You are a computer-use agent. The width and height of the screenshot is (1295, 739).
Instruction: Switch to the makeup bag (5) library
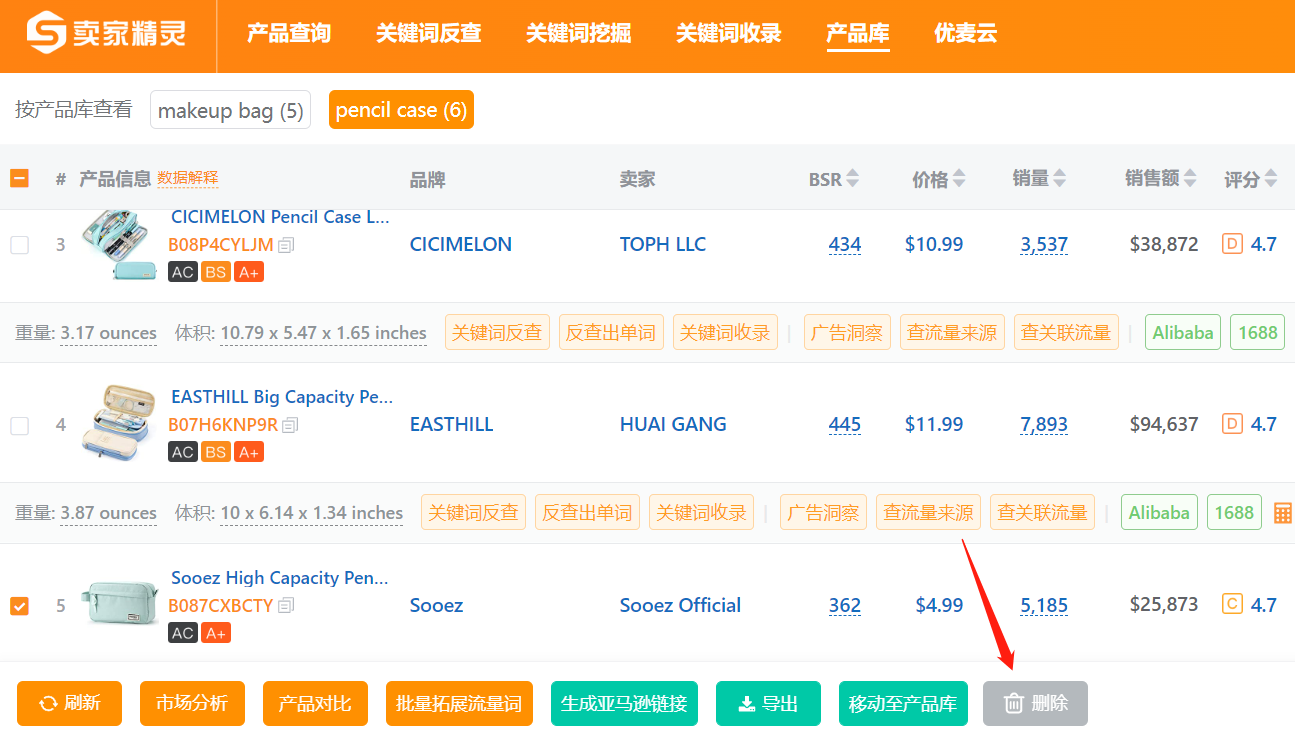click(230, 110)
